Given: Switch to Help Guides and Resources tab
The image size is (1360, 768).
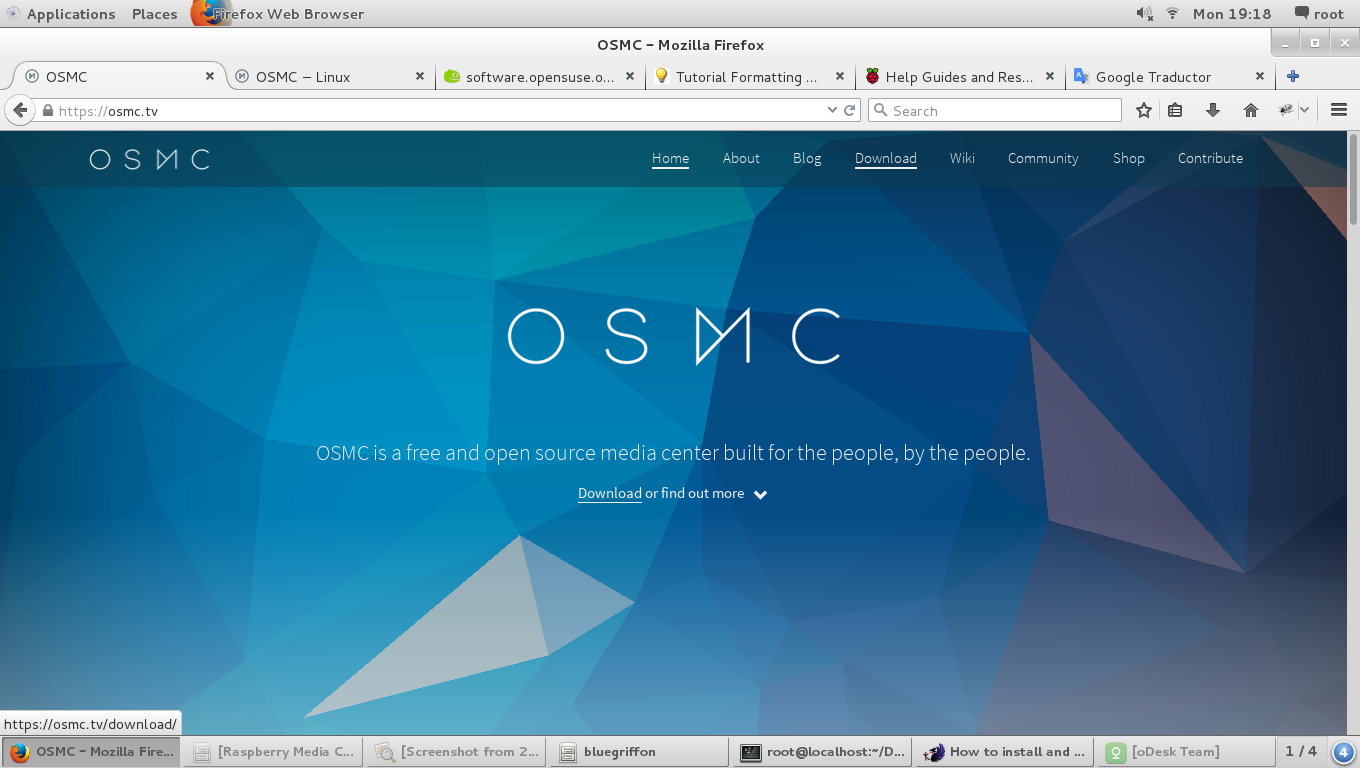Looking at the screenshot, I should (960, 76).
